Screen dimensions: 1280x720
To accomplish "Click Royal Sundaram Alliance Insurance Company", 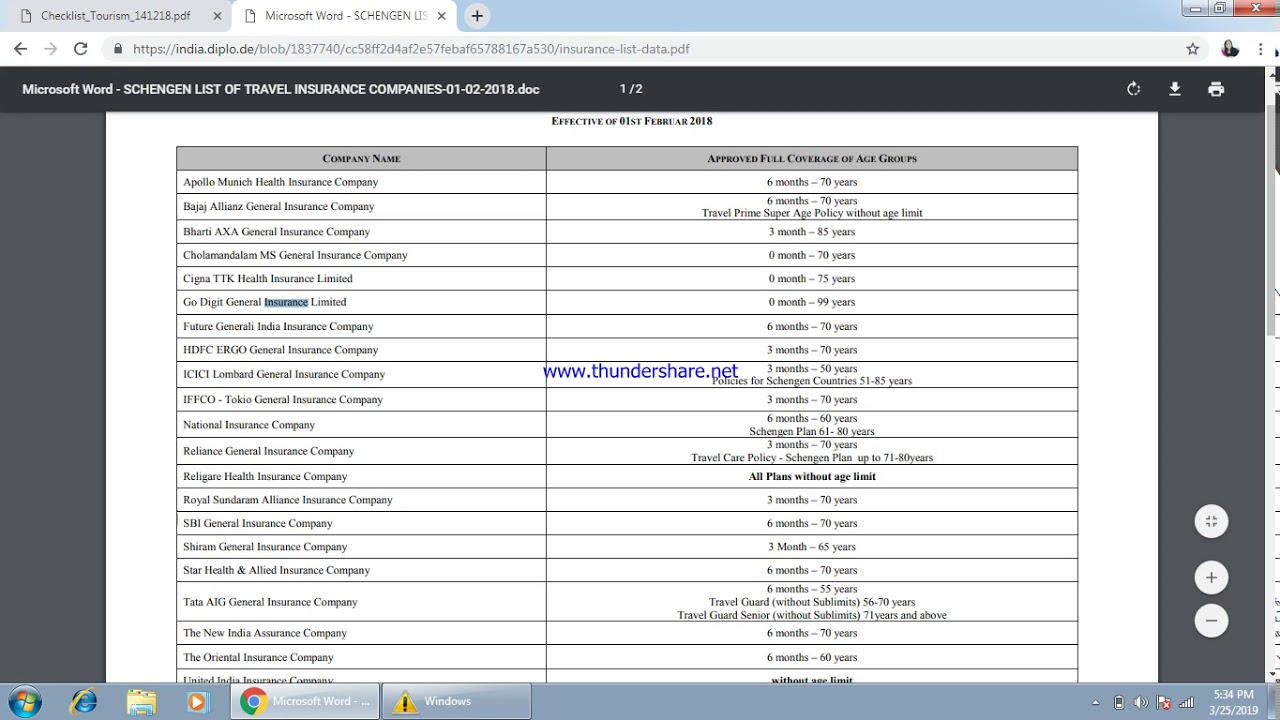I will click(x=288, y=500).
